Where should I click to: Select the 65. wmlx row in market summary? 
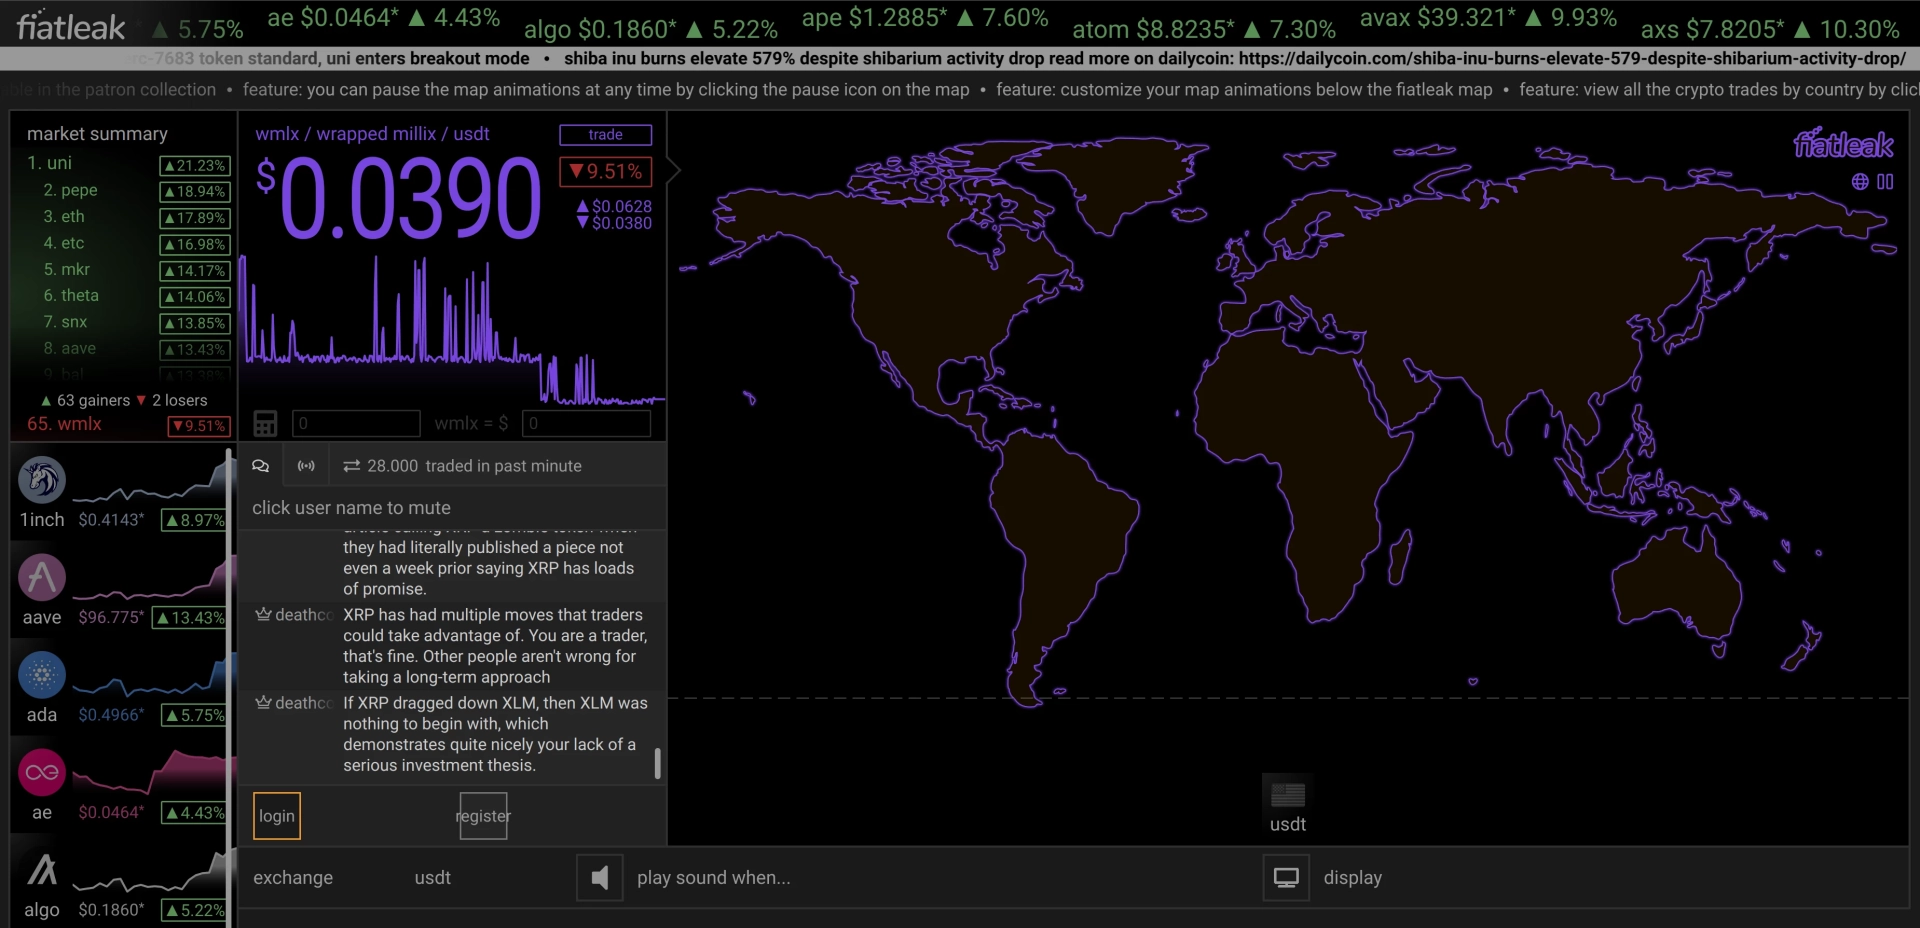tap(128, 425)
